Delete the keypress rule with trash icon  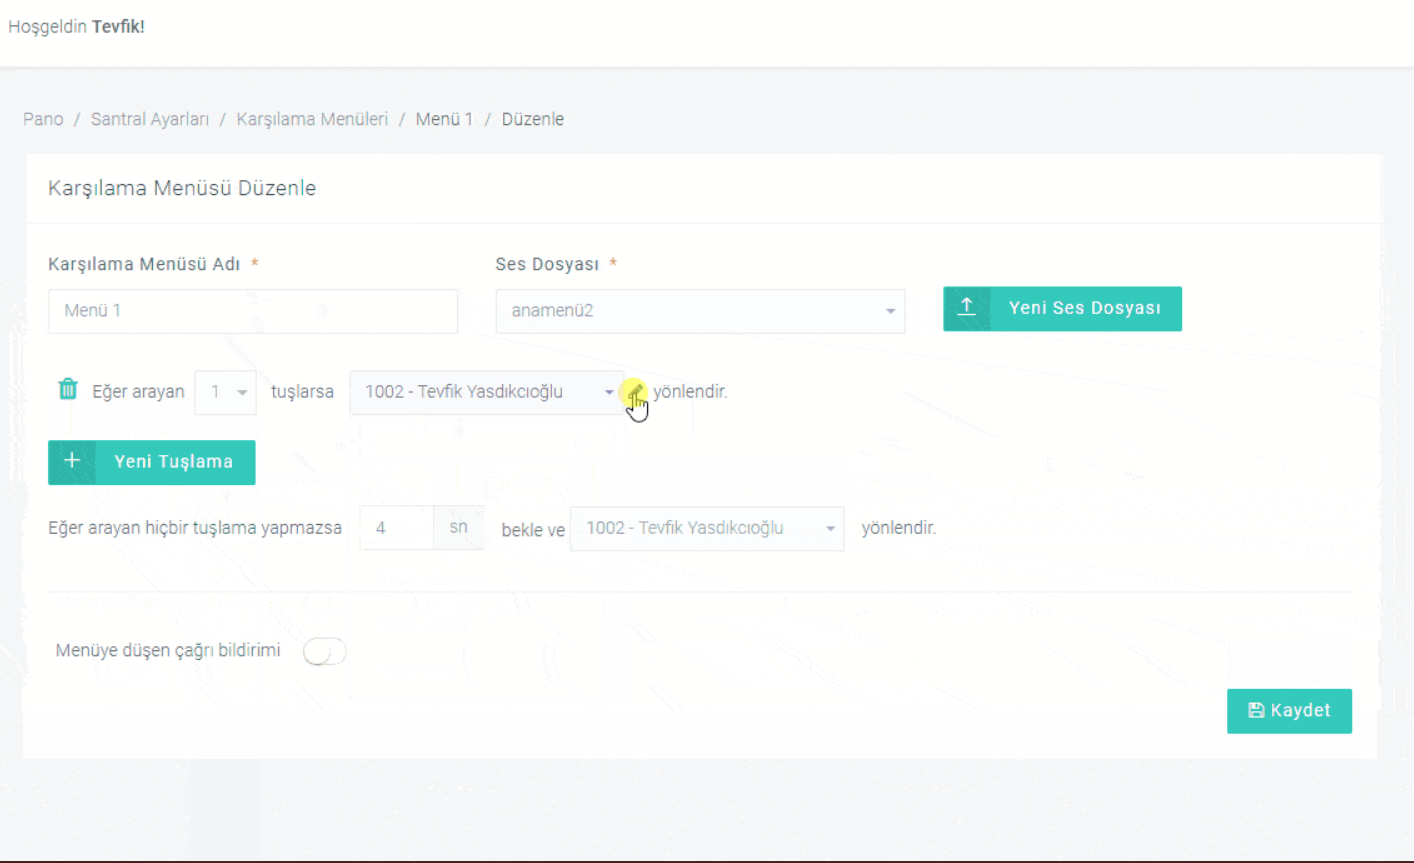coord(67,389)
